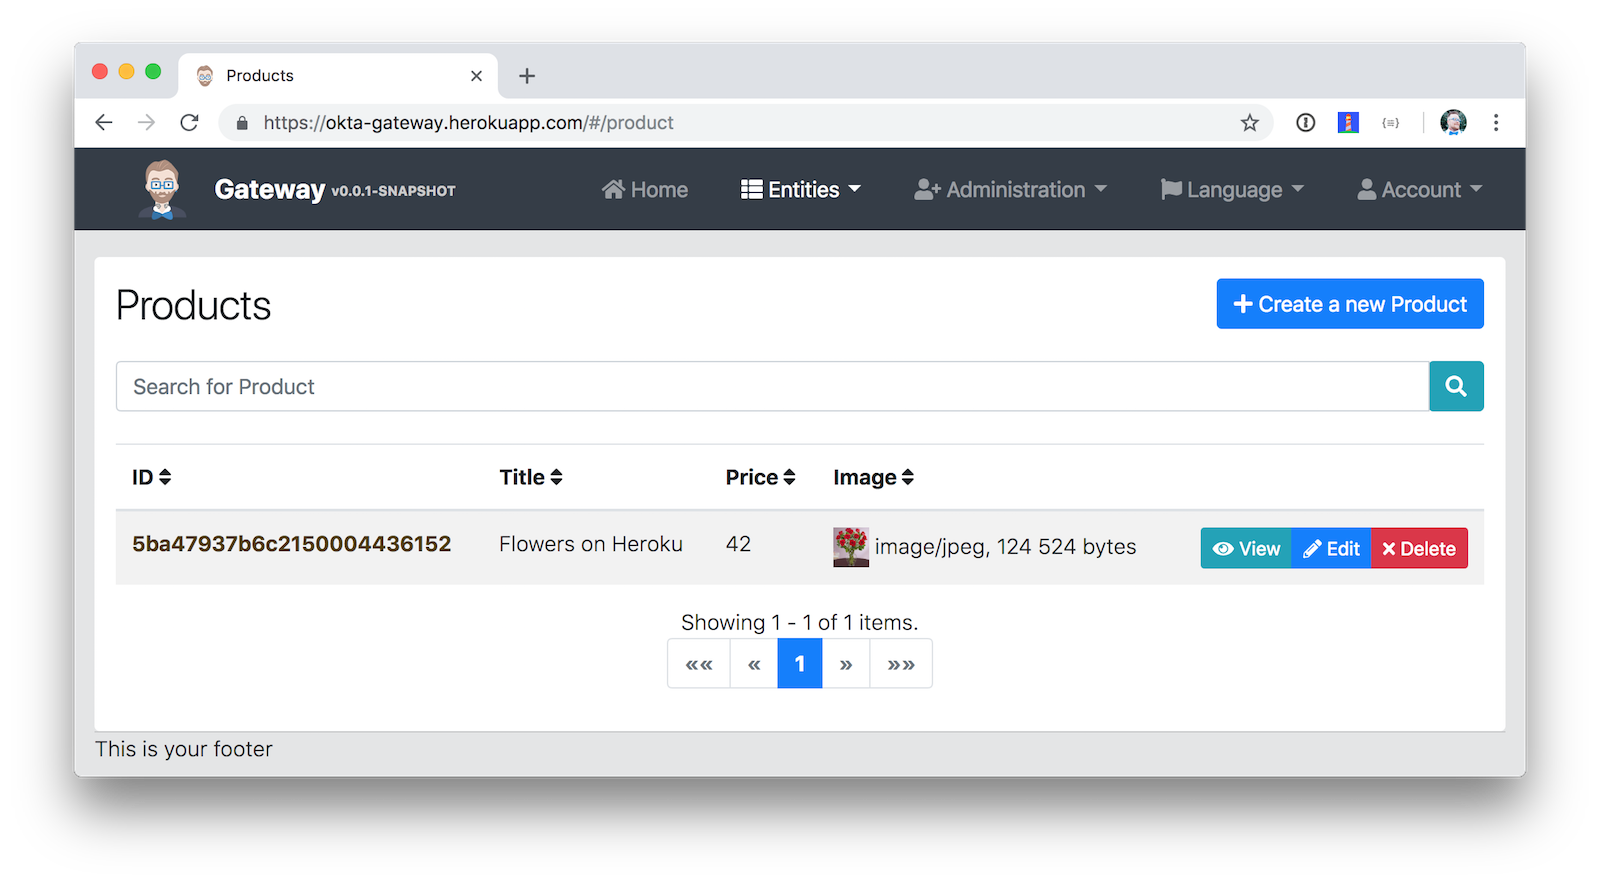Bookmark page with the star icon
The width and height of the screenshot is (1600, 883).
point(1249,123)
